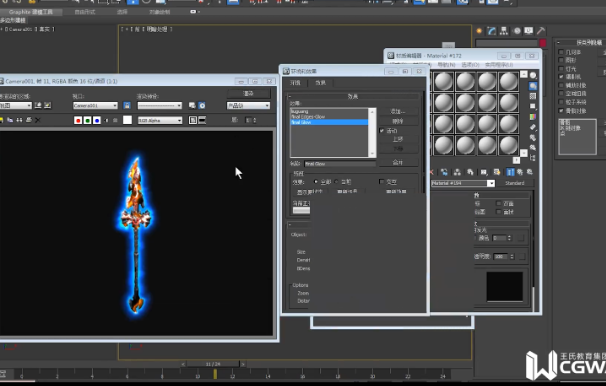The image size is (606, 386).
Task: Uncheck the 摄影机 Cameras category checkbox
Action: point(561,77)
